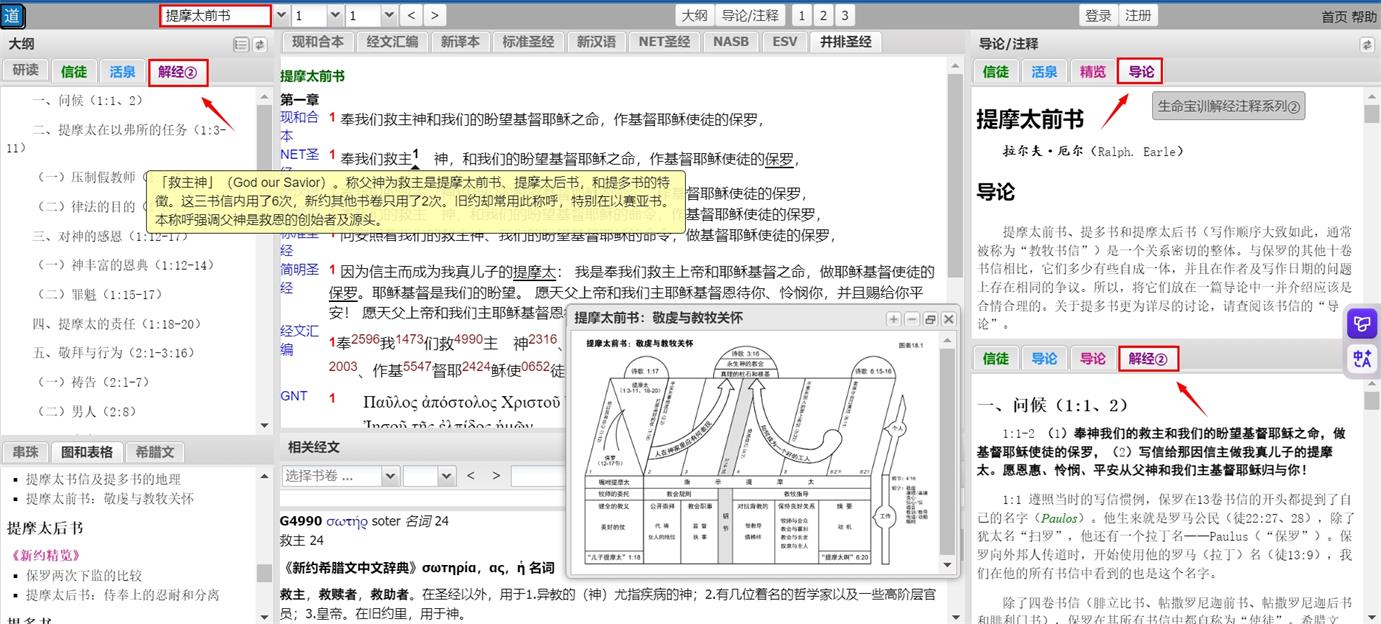
Task: Switch to the NET圣经 translation tab
Action: [x=665, y=41]
